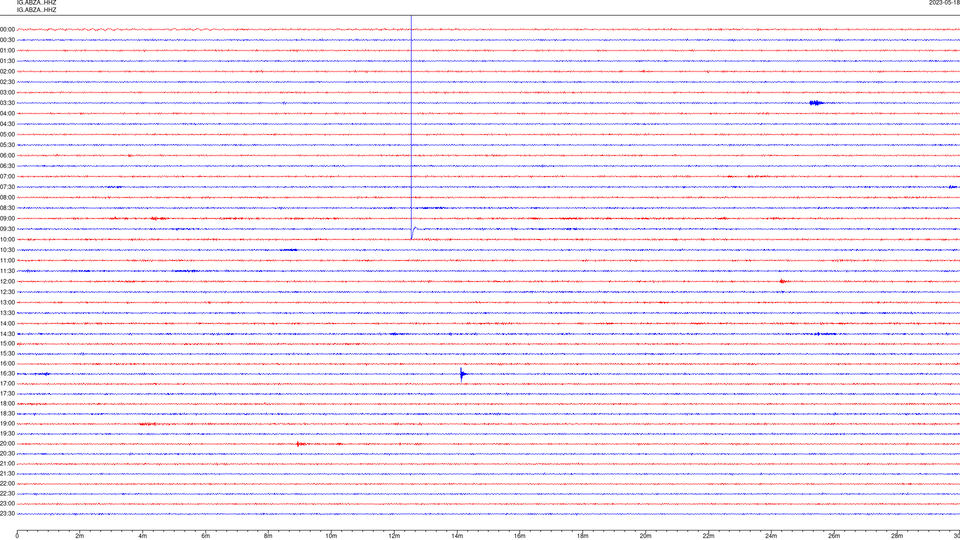
Task: Click the 02:00 trace label
Action: 7,72
